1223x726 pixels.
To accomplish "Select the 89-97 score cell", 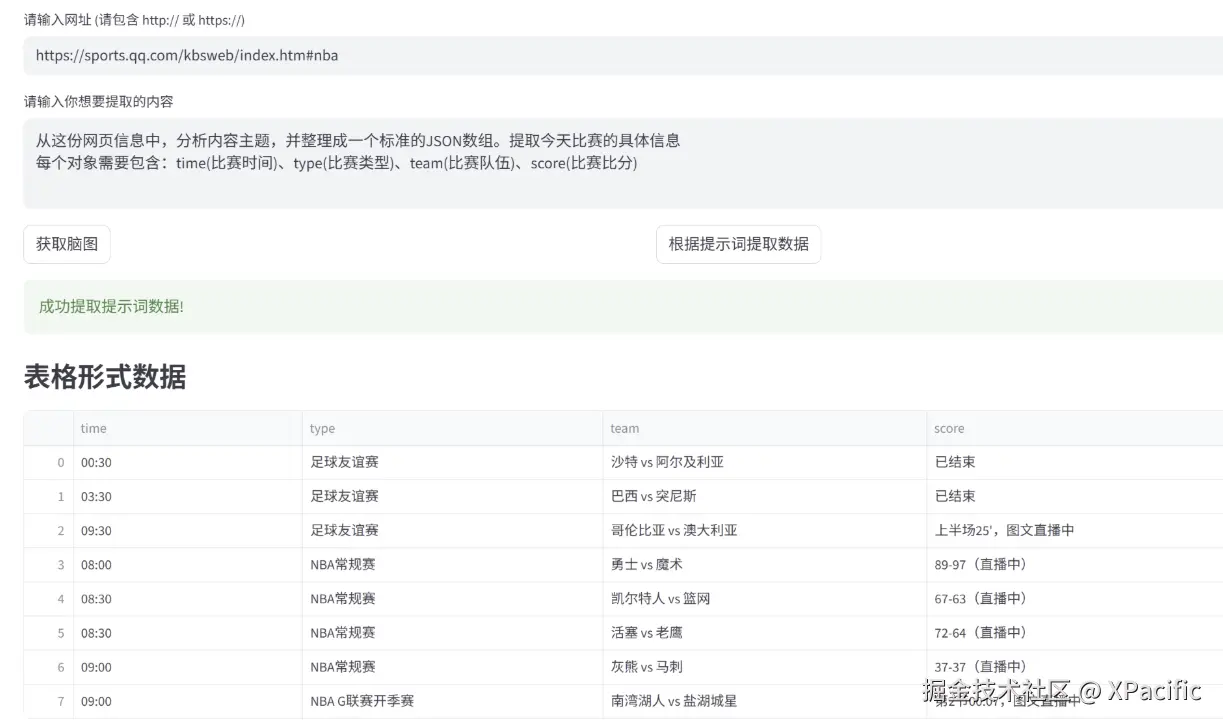I will [1075, 564].
